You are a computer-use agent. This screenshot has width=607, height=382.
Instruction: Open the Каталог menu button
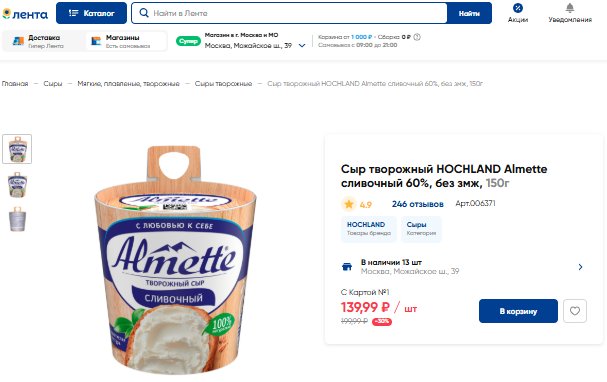click(x=91, y=13)
